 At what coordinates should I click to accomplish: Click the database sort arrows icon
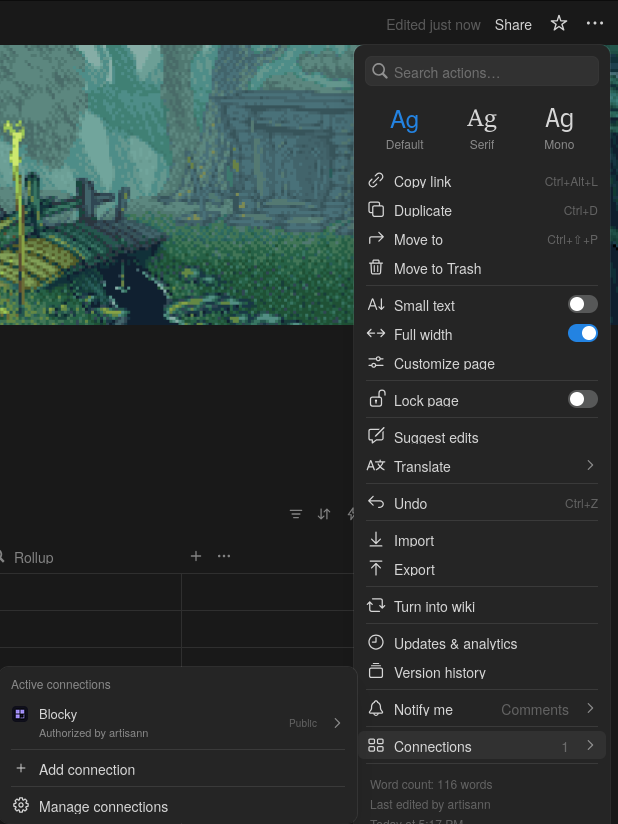(x=324, y=514)
